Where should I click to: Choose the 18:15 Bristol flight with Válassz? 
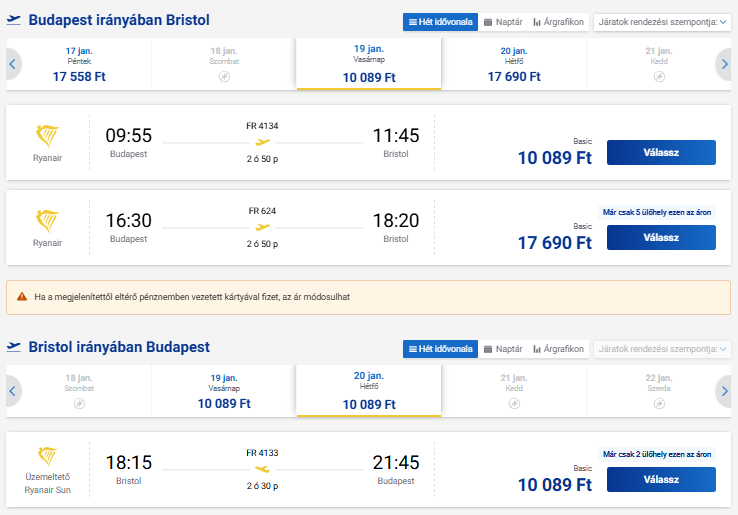(x=661, y=480)
